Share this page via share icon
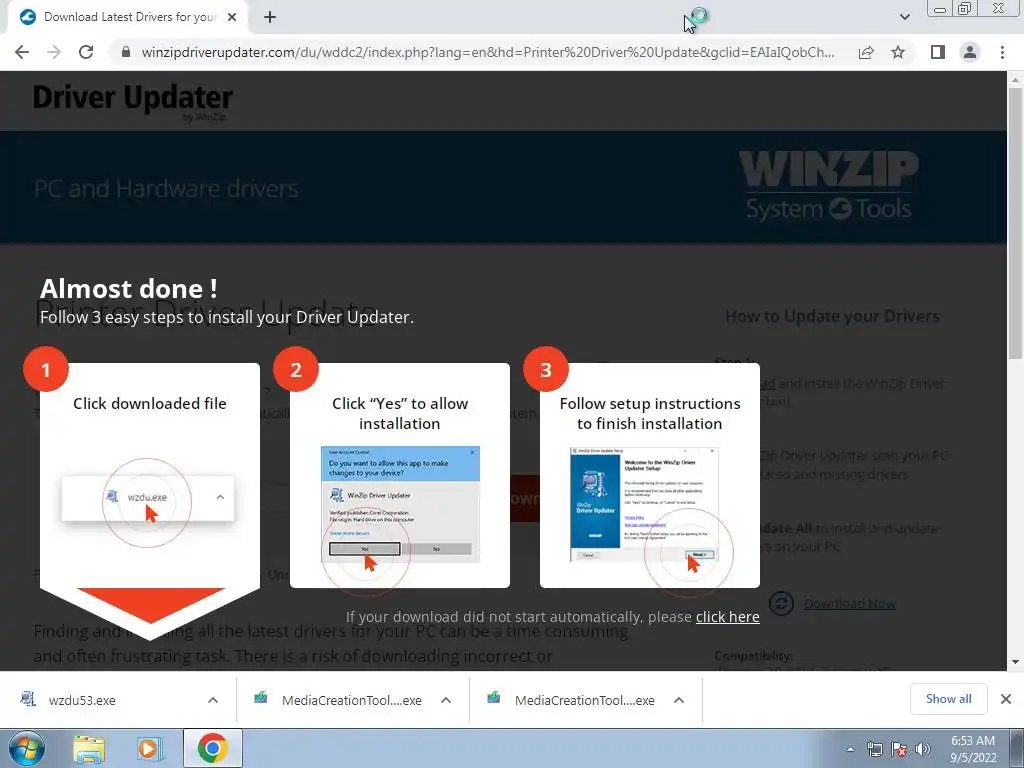This screenshot has width=1024, height=768. (x=866, y=52)
